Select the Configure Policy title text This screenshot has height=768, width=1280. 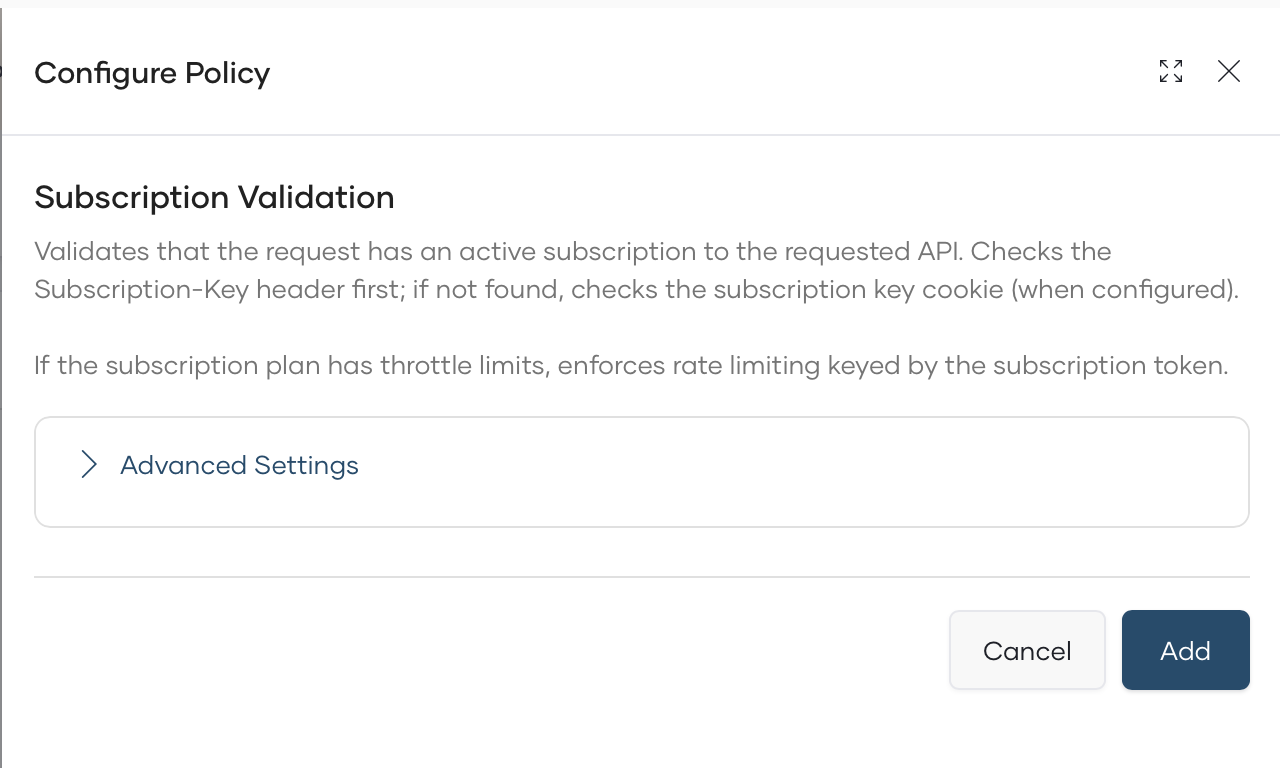click(152, 72)
